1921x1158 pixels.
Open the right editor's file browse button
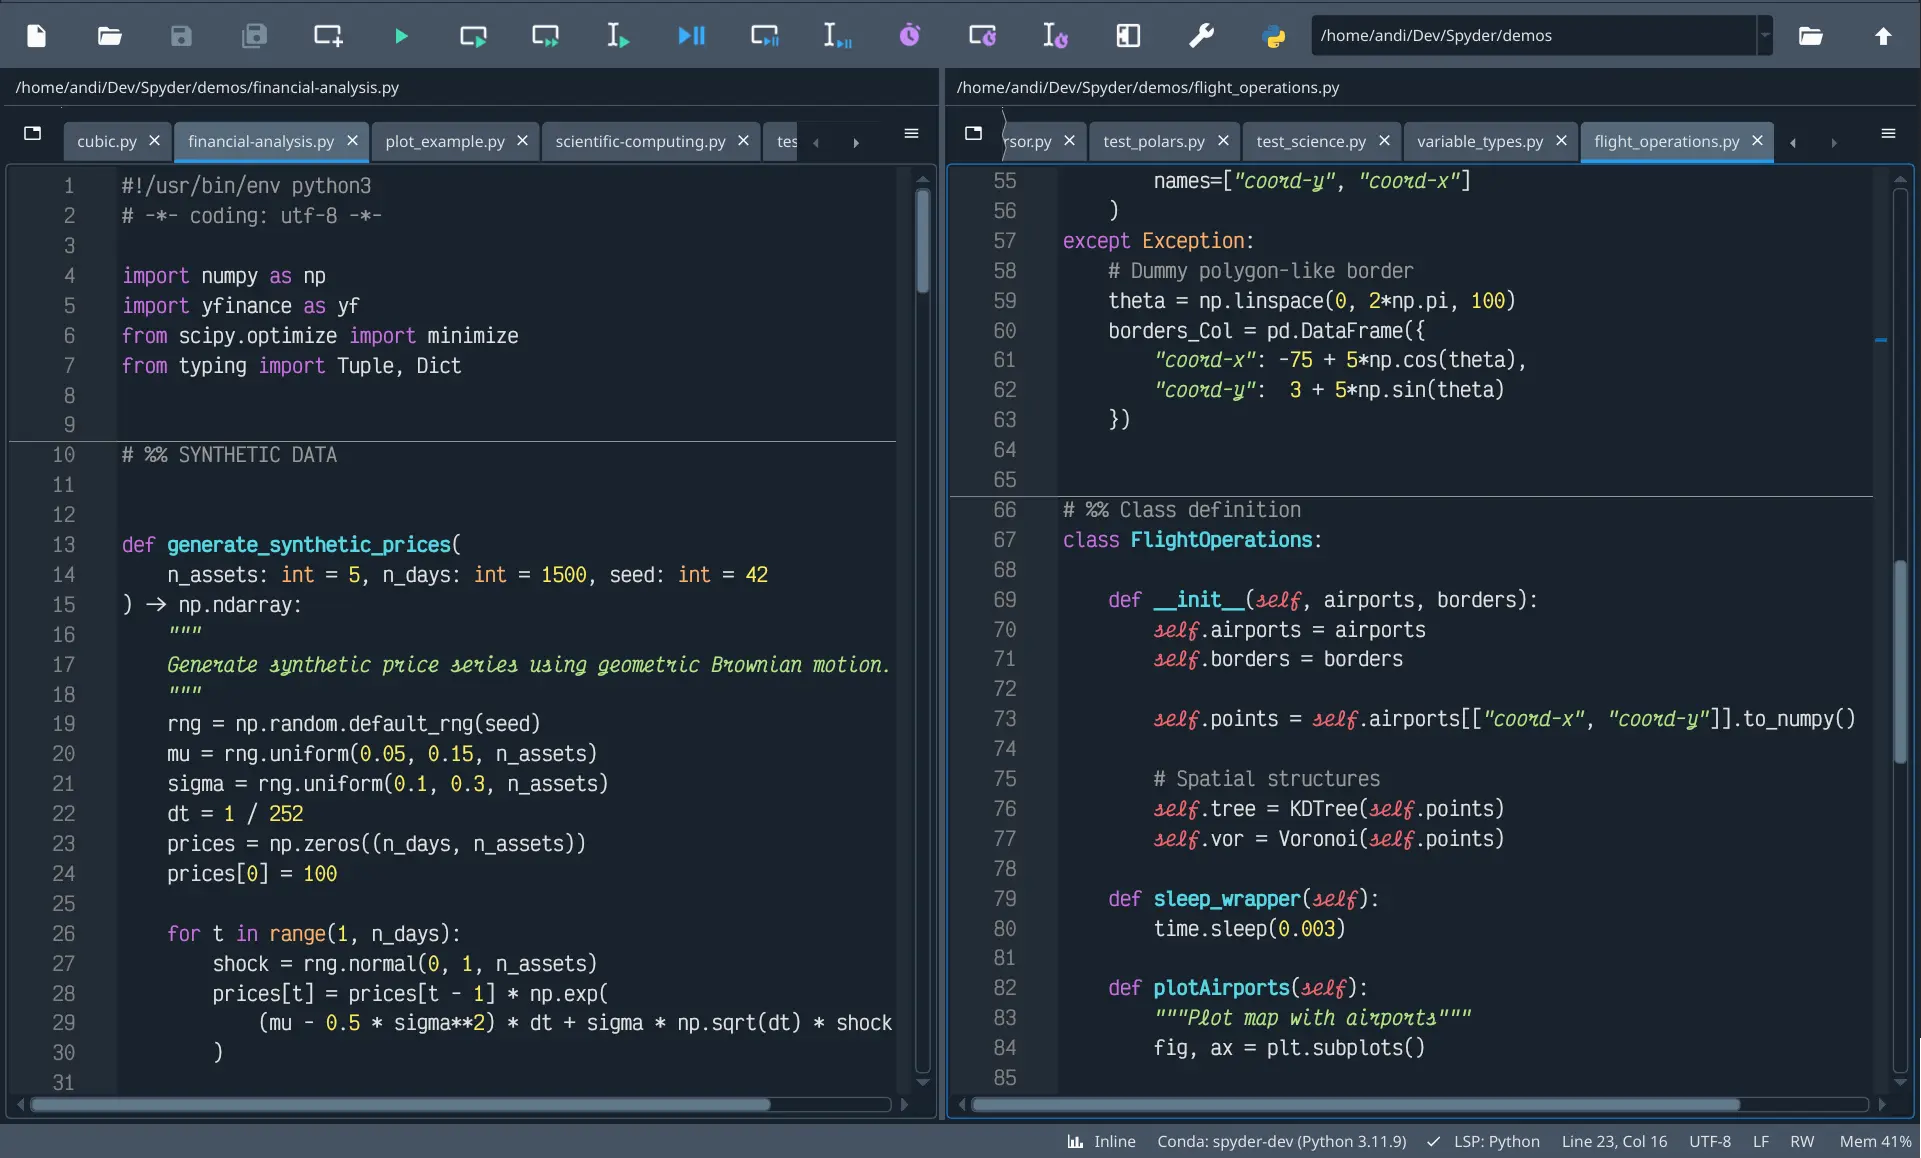click(x=973, y=133)
